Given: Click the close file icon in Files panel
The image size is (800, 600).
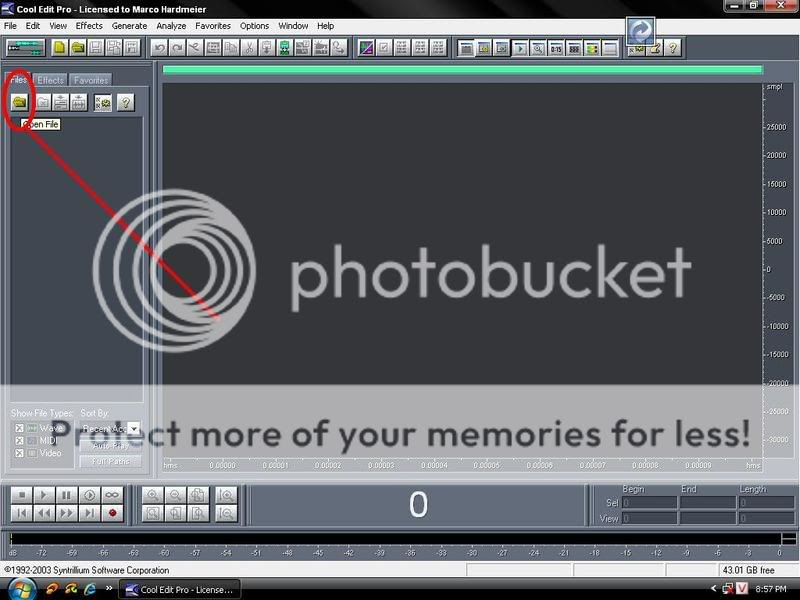Looking at the screenshot, I should tap(43, 103).
